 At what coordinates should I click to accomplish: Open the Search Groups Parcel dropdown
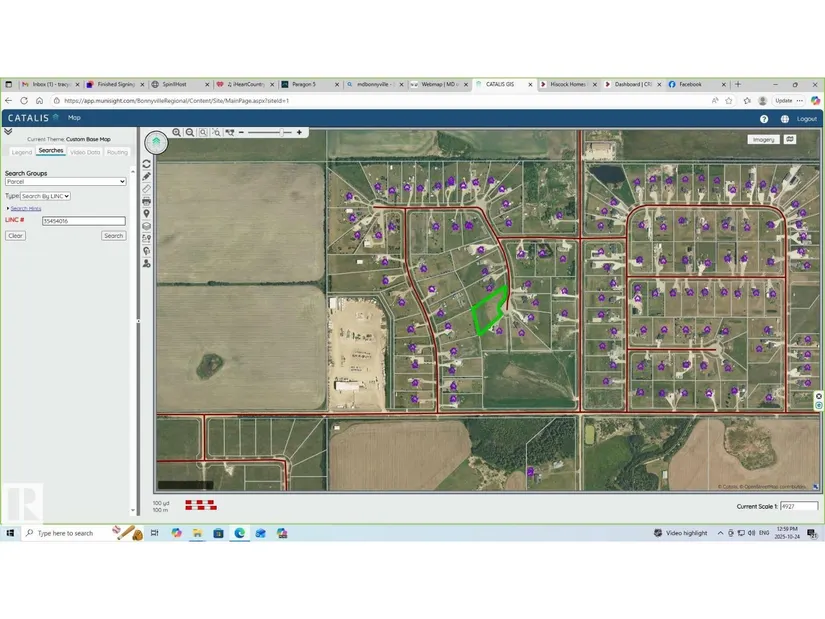[x=66, y=182]
